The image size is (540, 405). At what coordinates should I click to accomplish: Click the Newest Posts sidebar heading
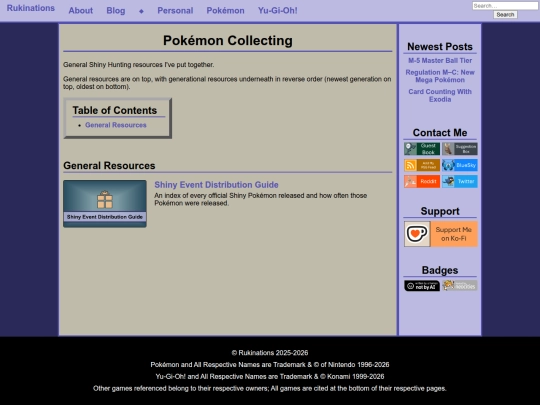click(x=440, y=46)
